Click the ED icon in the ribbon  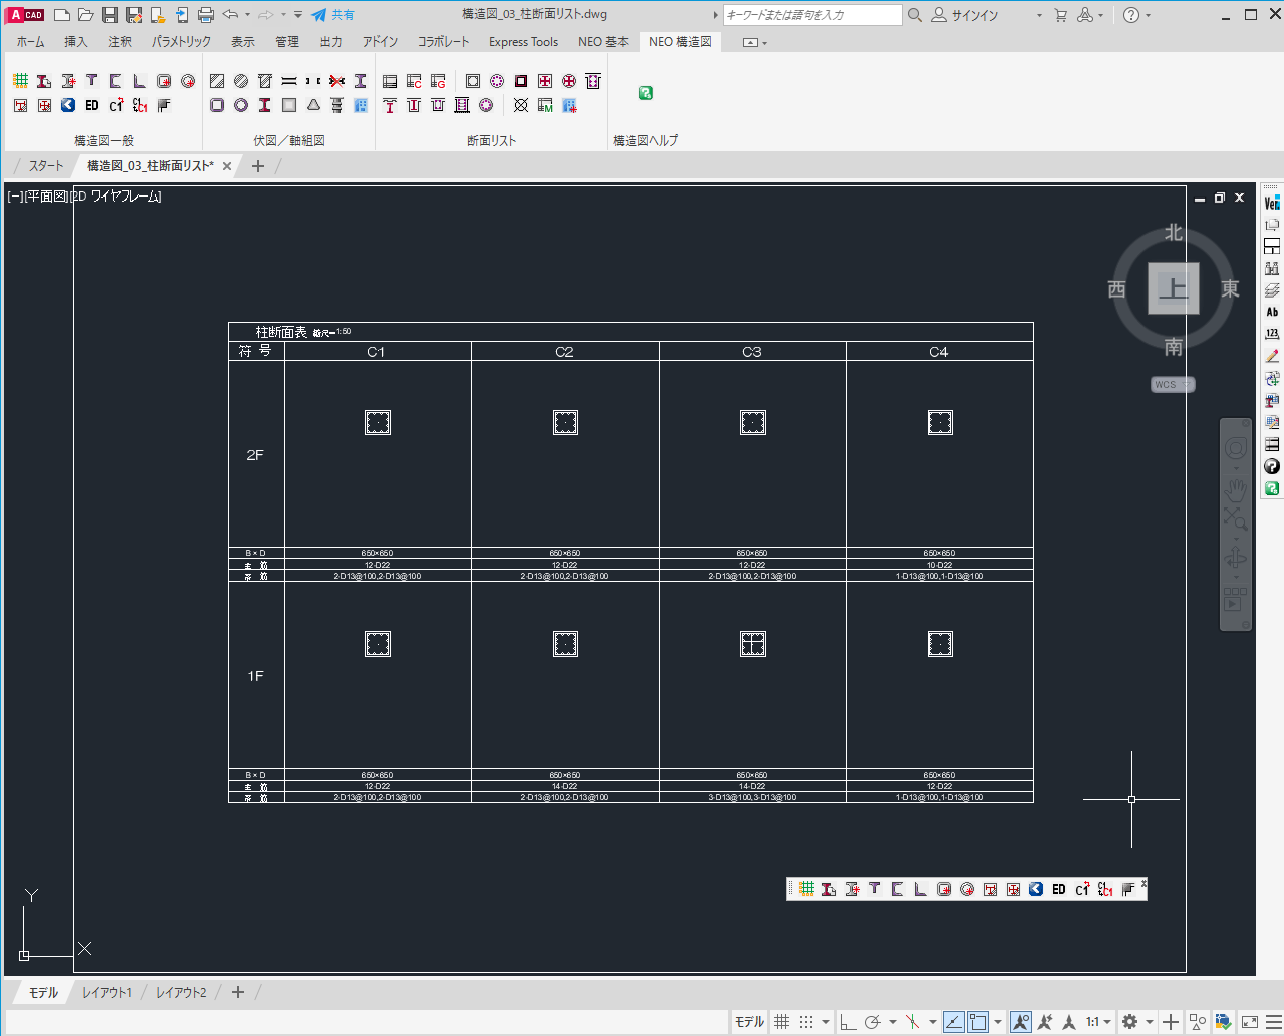pos(92,105)
